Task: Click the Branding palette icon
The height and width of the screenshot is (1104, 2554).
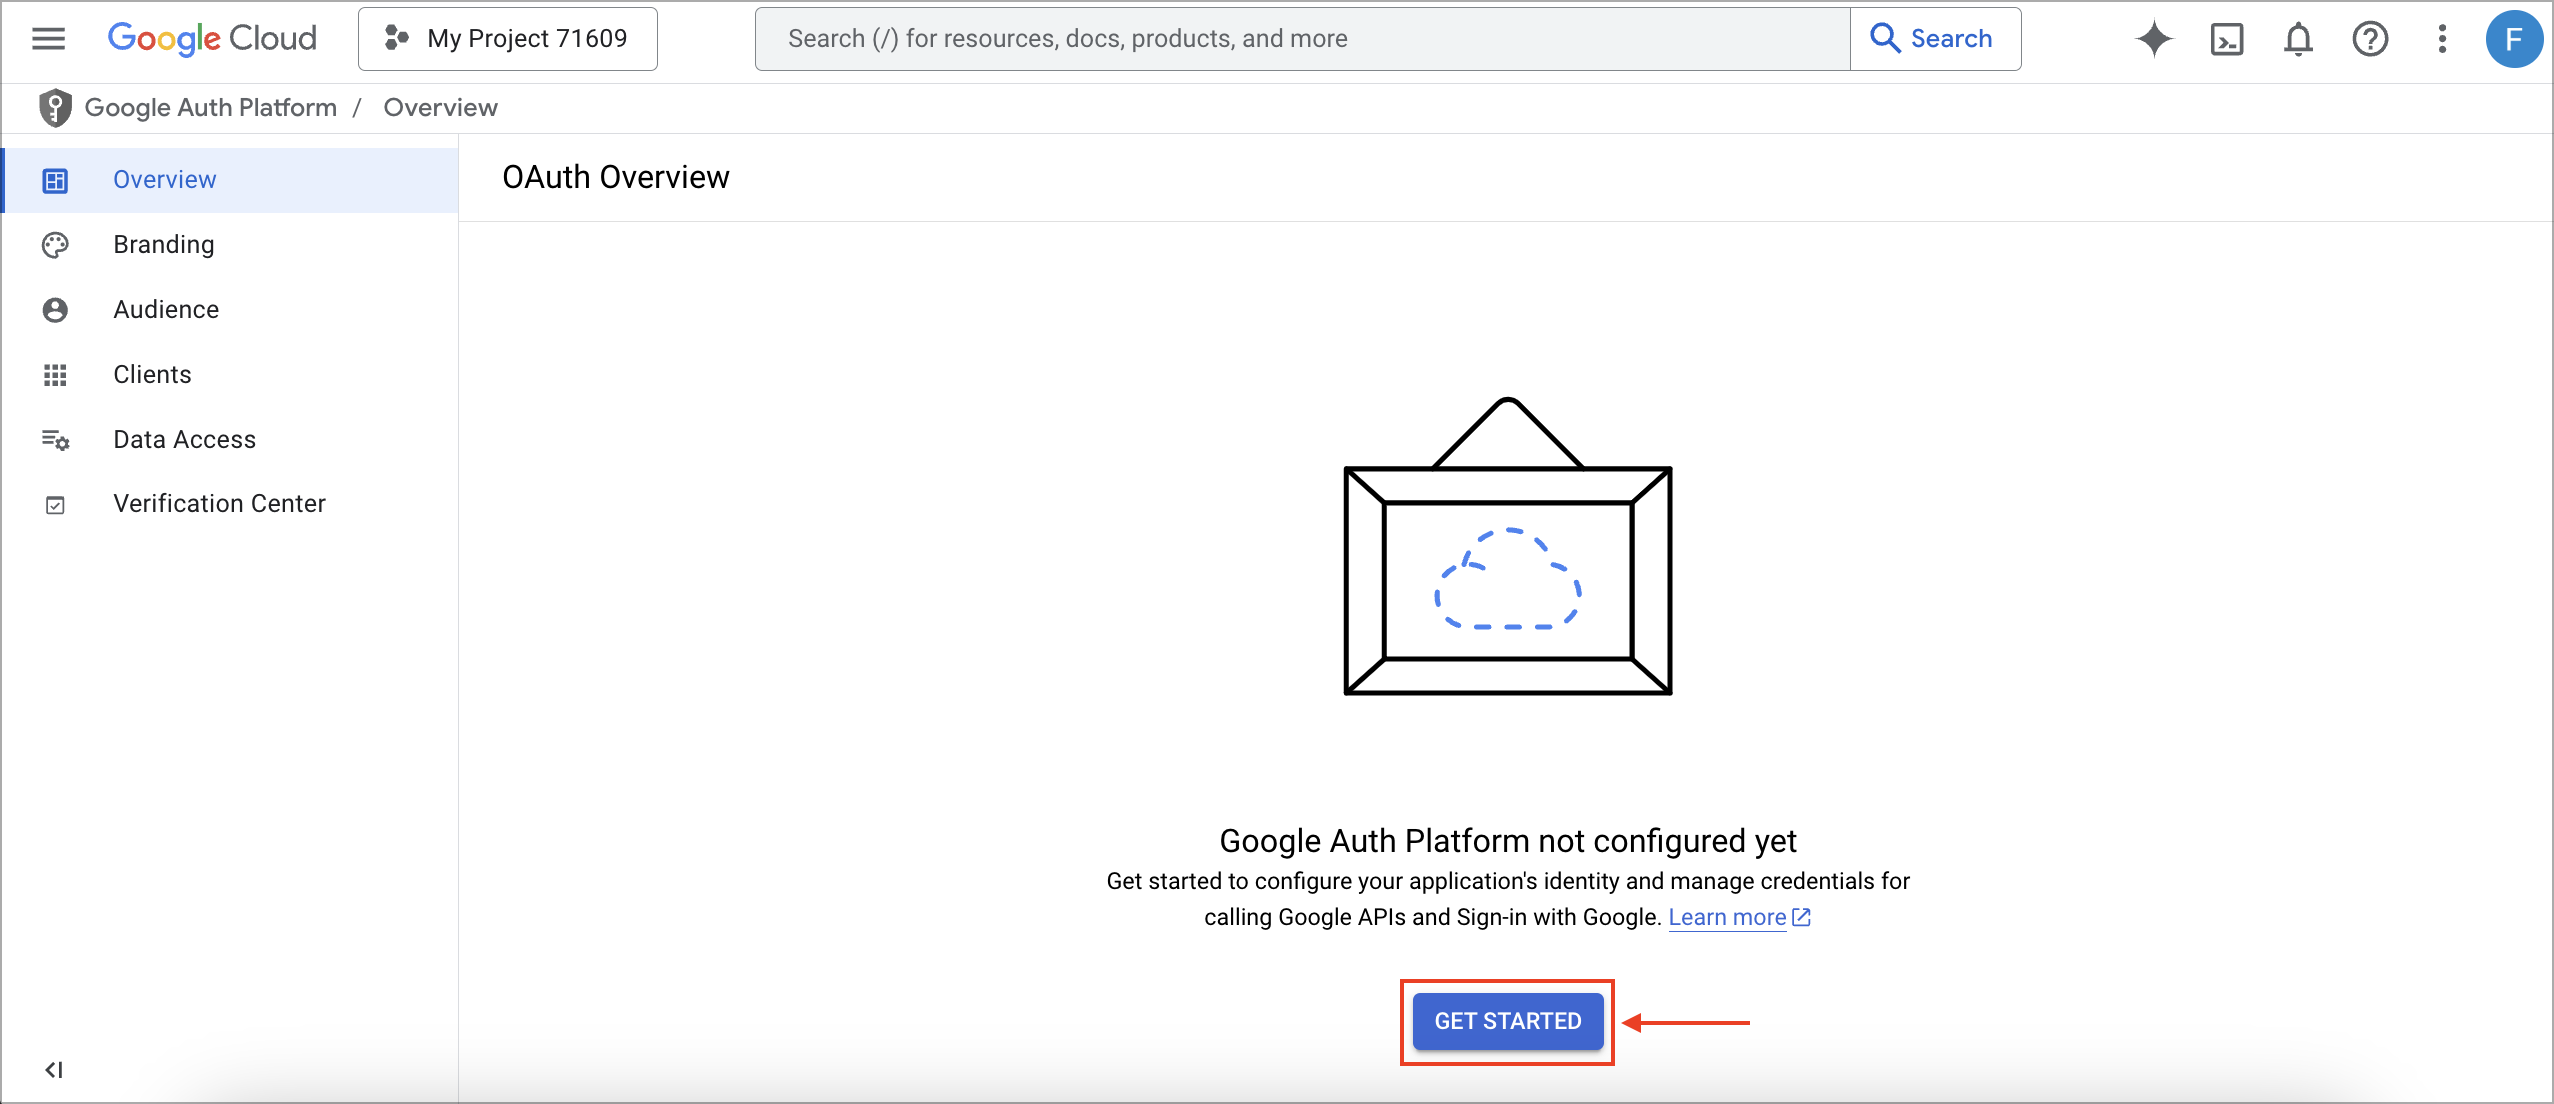Action: [x=55, y=245]
